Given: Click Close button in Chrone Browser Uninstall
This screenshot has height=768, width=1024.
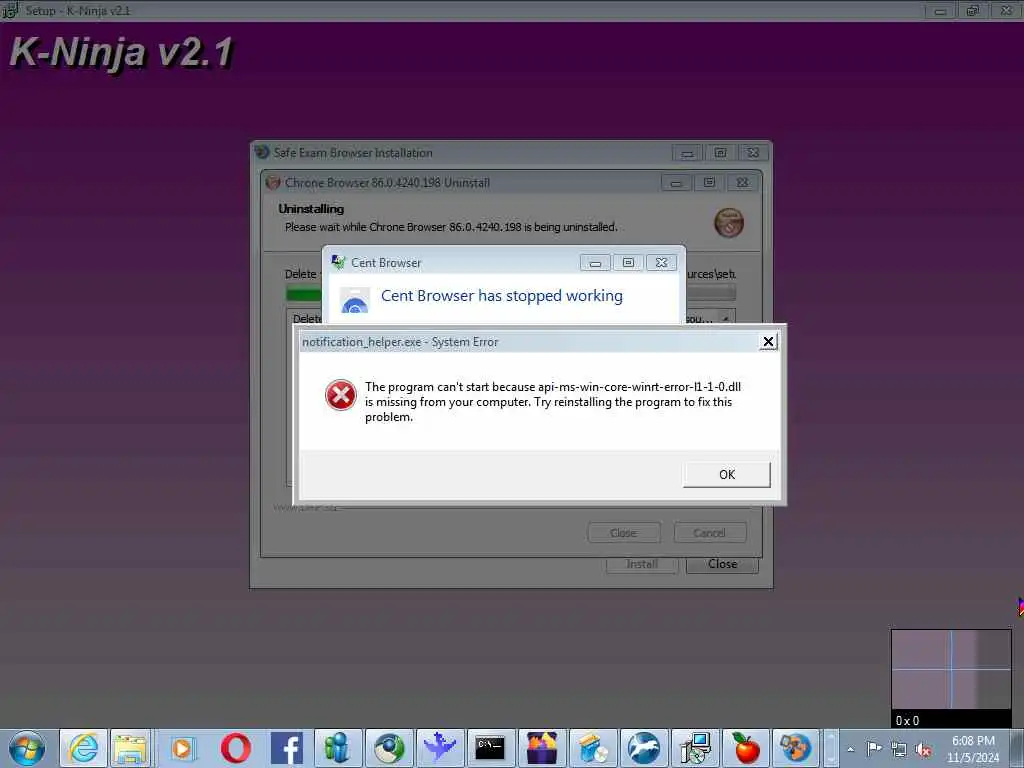Looking at the screenshot, I should point(624,533).
